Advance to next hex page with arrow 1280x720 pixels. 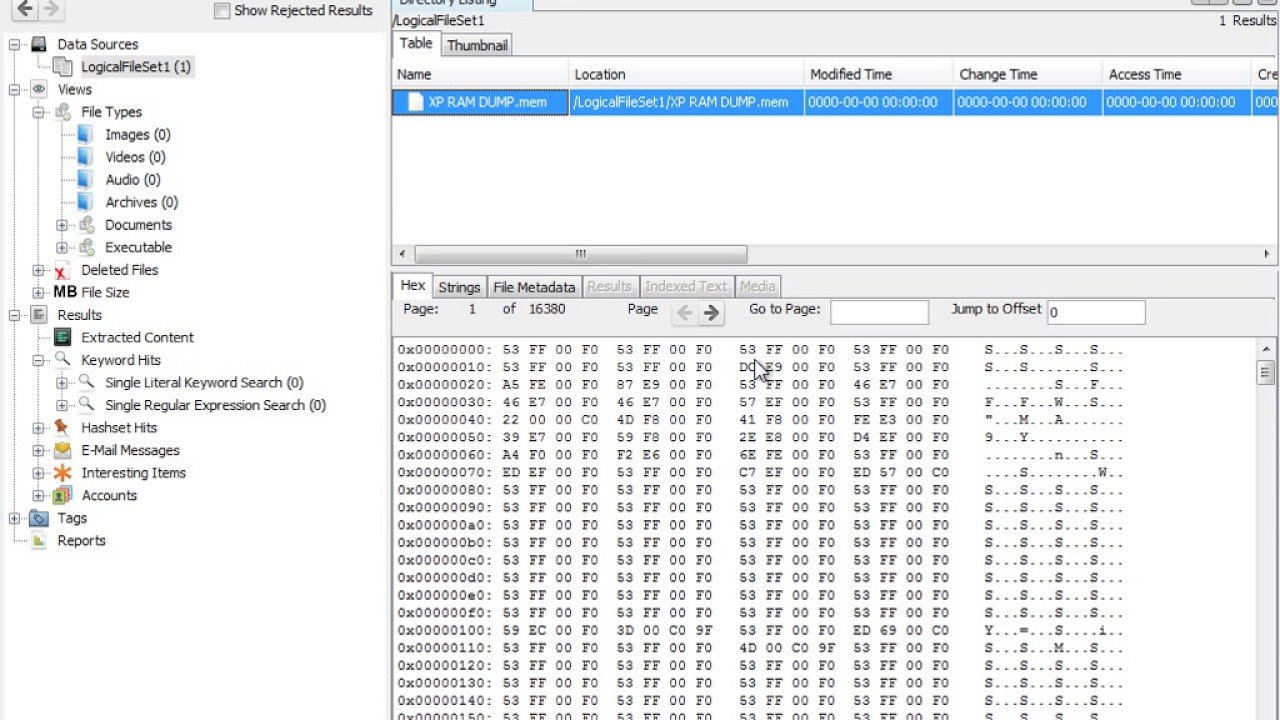point(712,313)
